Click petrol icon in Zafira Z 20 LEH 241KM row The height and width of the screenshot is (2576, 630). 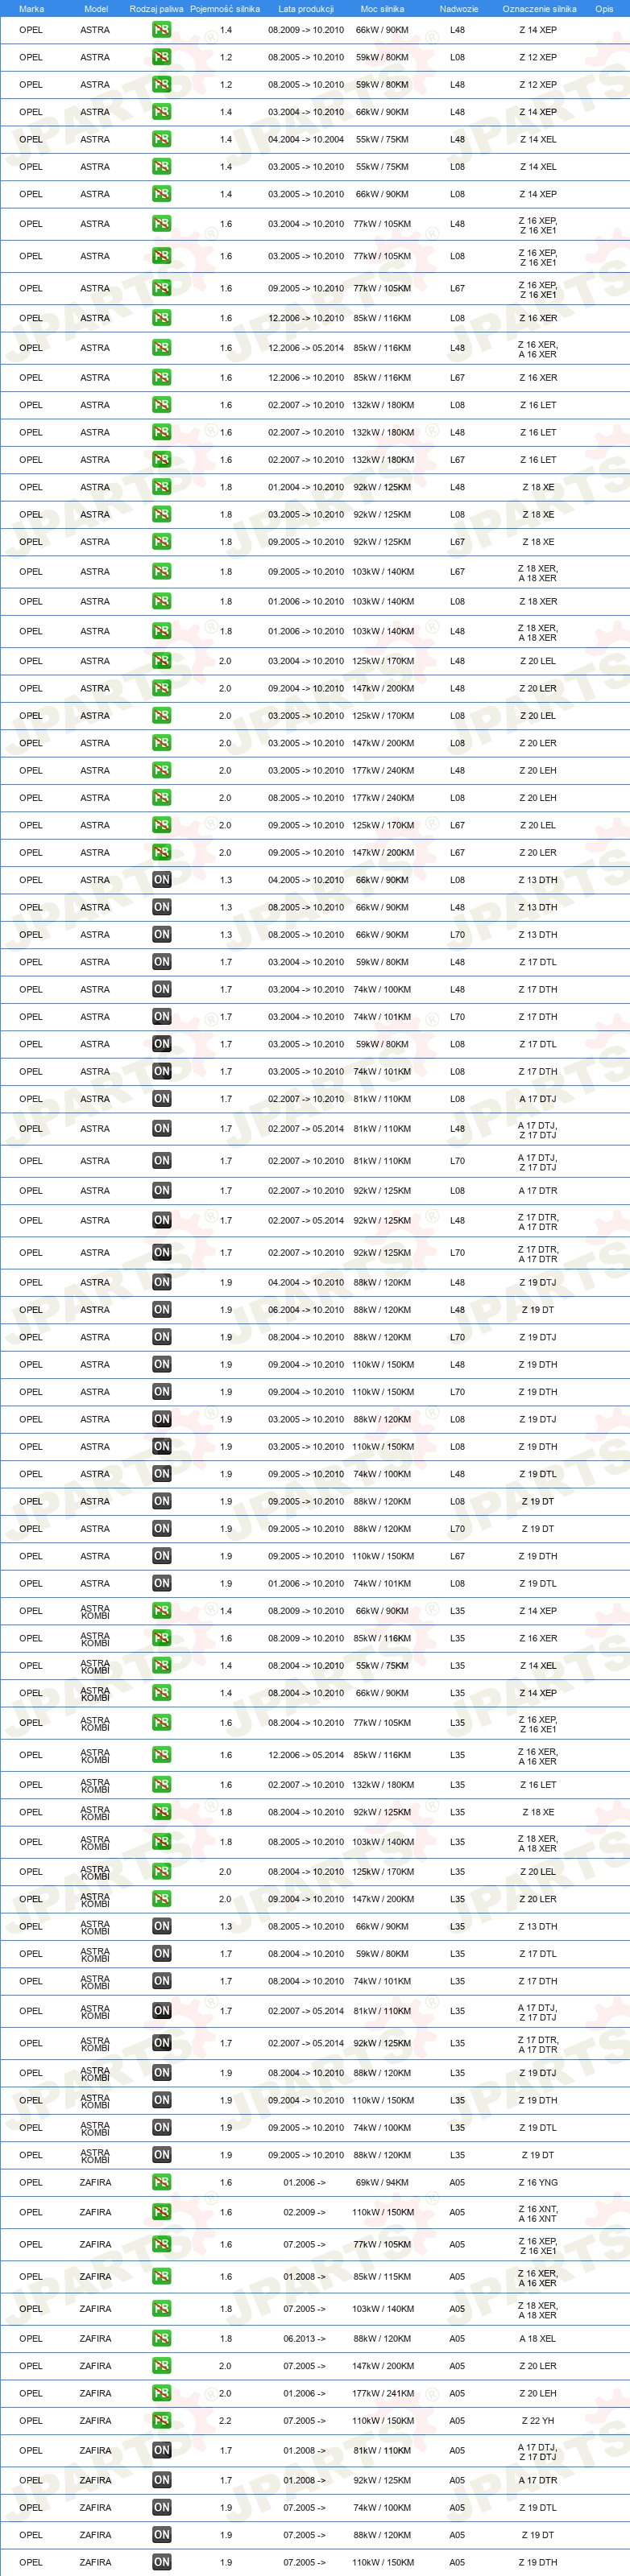click(x=161, y=2393)
